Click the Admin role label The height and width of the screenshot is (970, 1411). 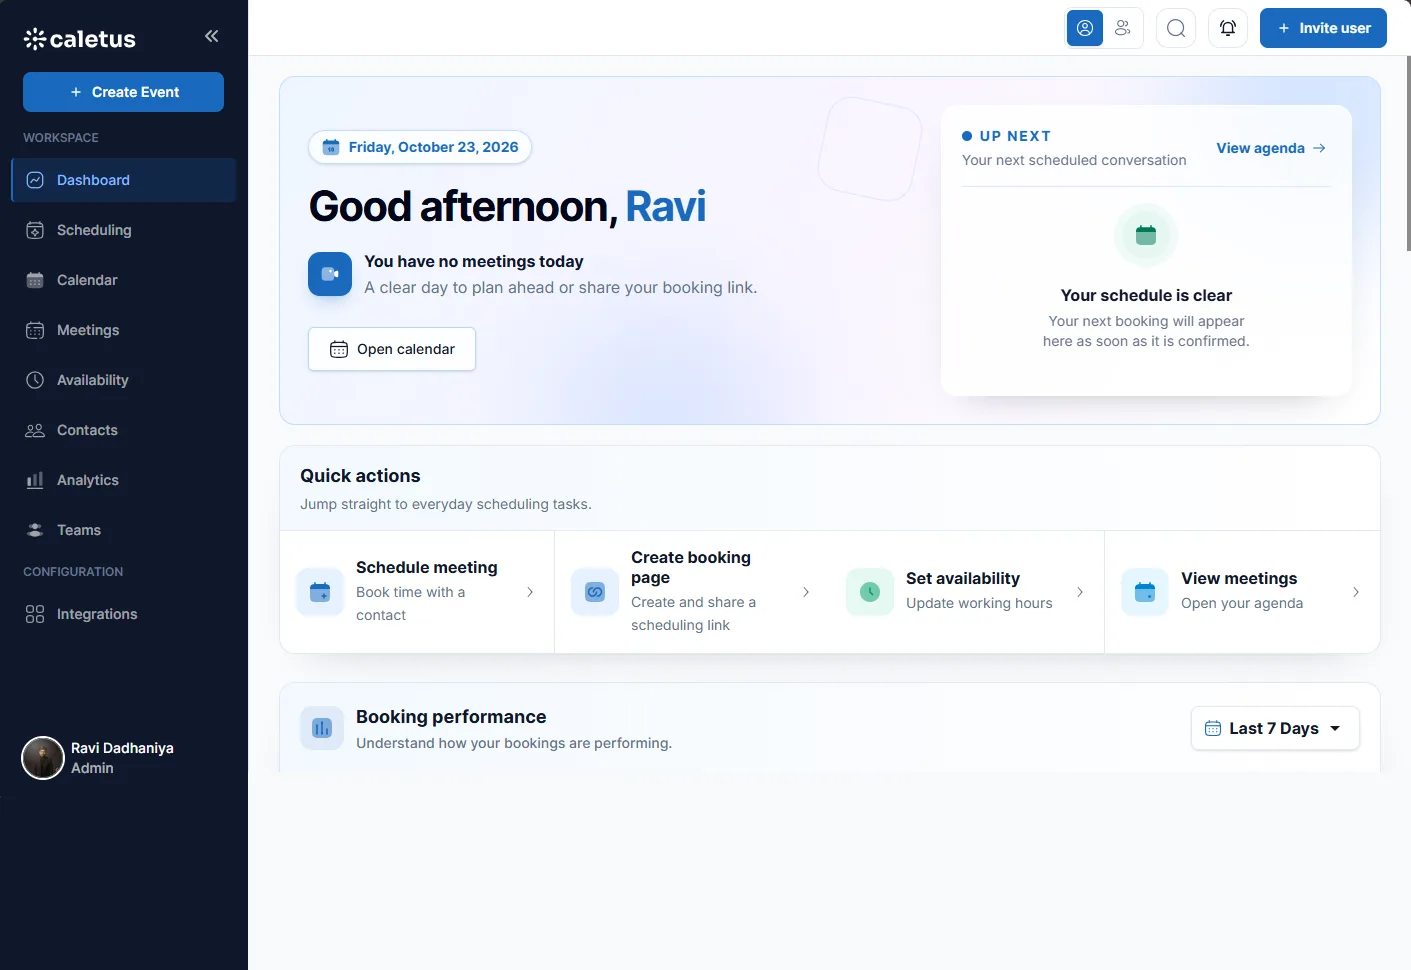92,768
